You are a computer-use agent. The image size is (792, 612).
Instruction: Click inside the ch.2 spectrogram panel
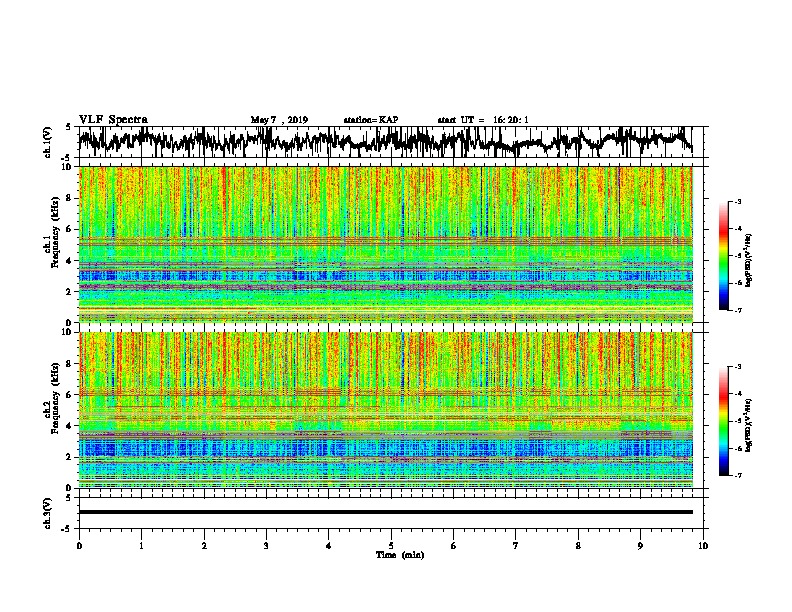pyautogui.click(x=385, y=410)
